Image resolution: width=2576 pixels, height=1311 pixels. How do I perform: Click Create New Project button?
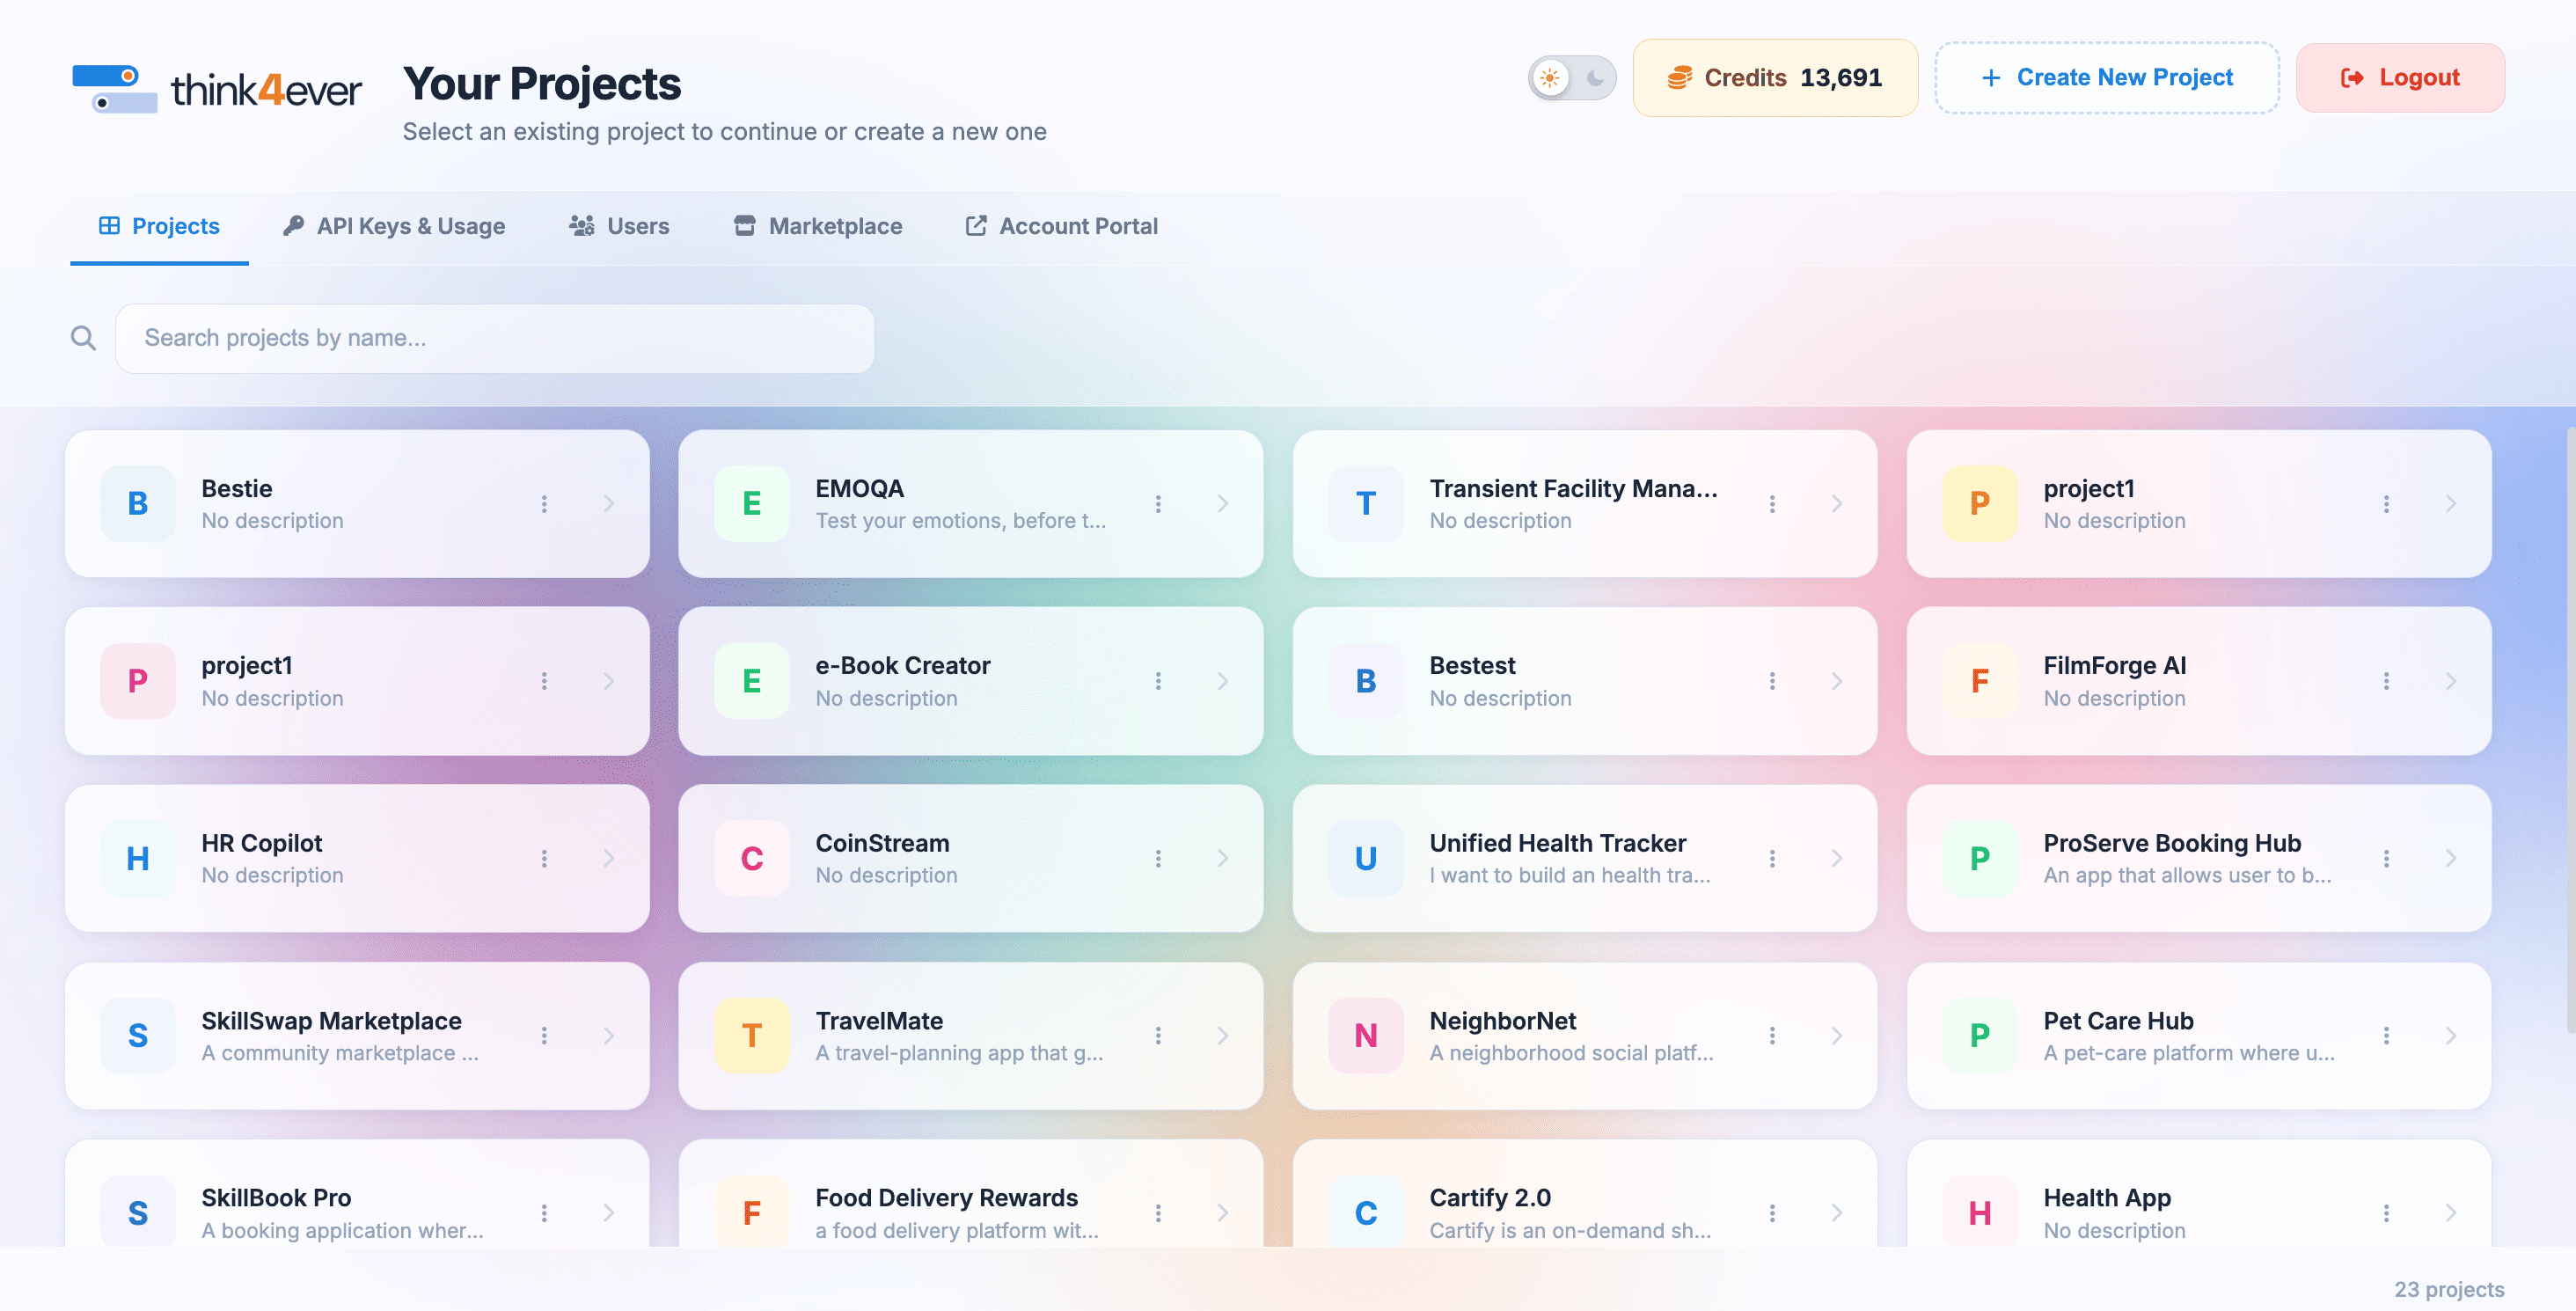2107,78
